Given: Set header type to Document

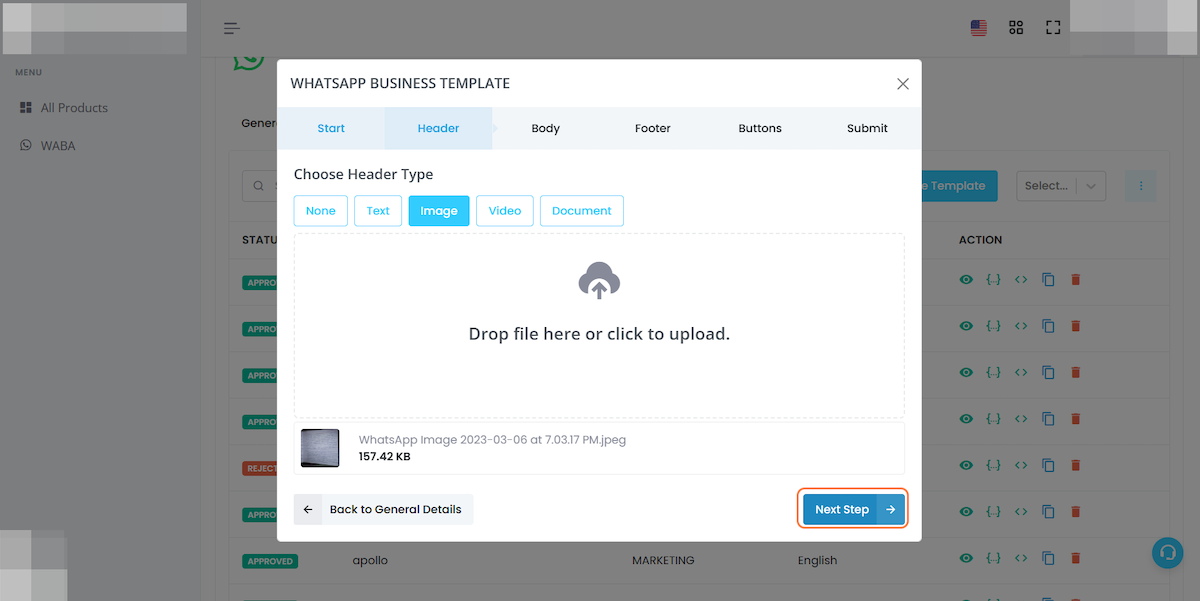Looking at the screenshot, I should click(x=582, y=211).
